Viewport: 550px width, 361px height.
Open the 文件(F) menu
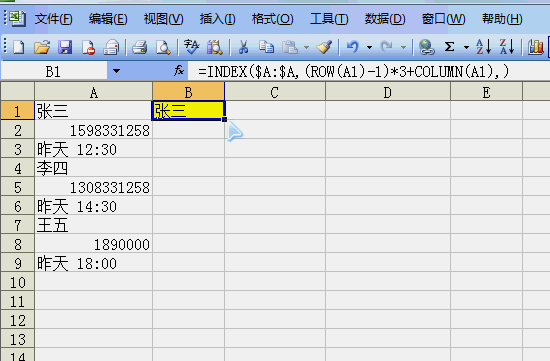(x=53, y=19)
